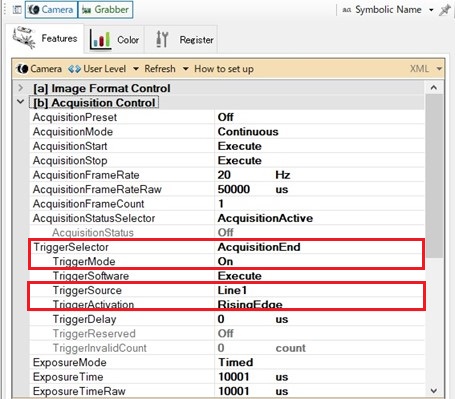Click the AcquisitionPreset value Off
Screen dimensions: 455x399
coord(226,117)
